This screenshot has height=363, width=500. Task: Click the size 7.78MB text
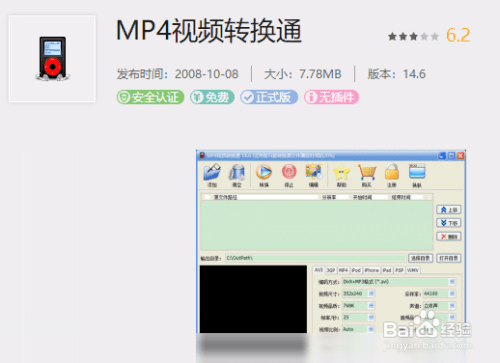[x=320, y=74]
